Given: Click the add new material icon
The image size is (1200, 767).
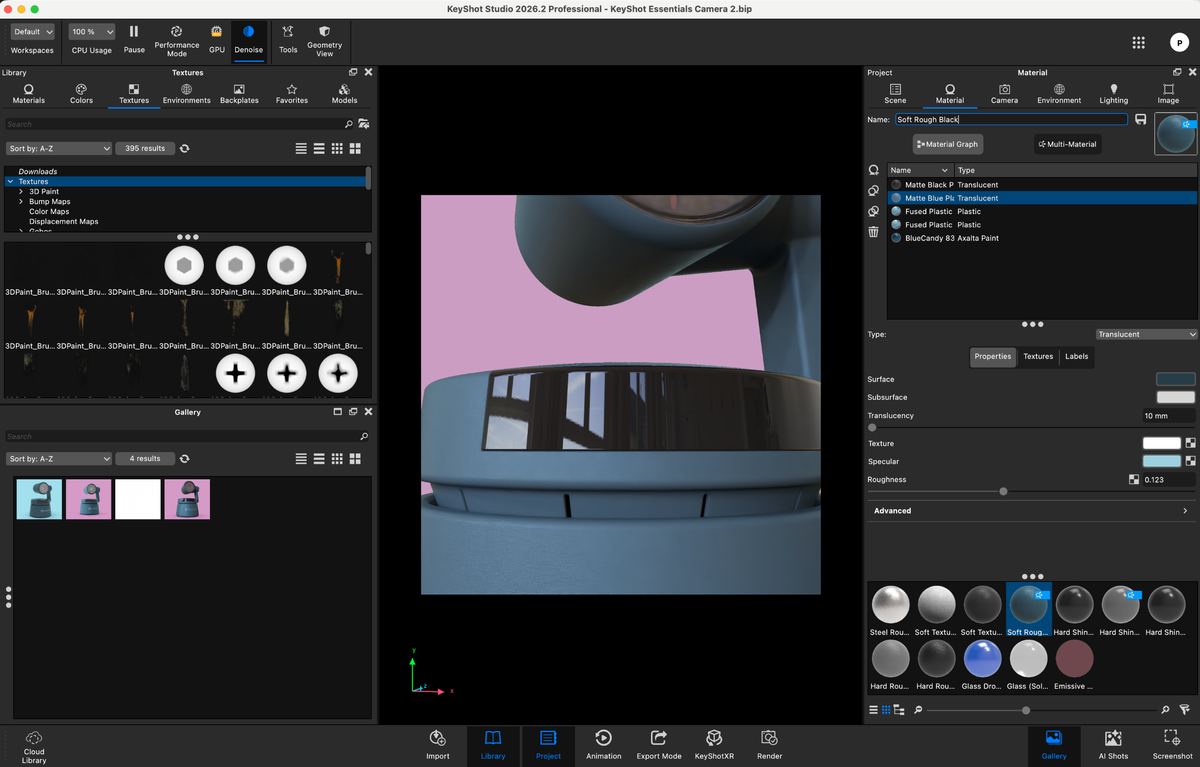Looking at the screenshot, I should pyautogui.click(x=873, y=170).
